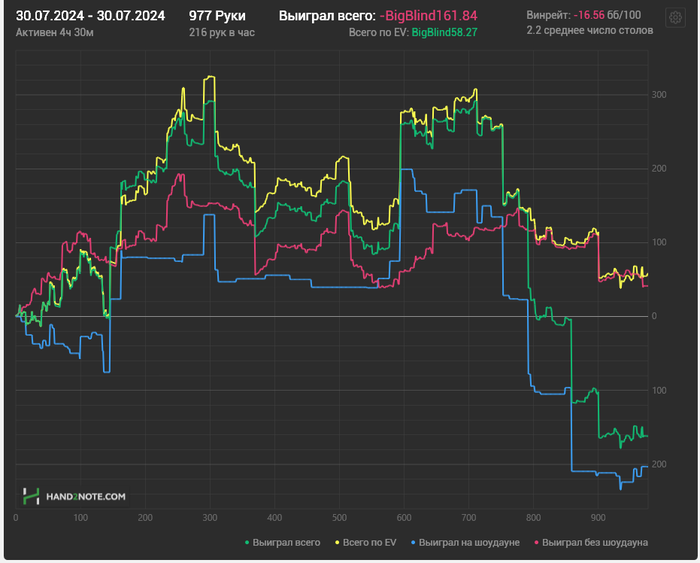700x563 pixels.
Task: Click pink dot beside Выиграл без шоудауна
Action: click(x=535, y=543)
